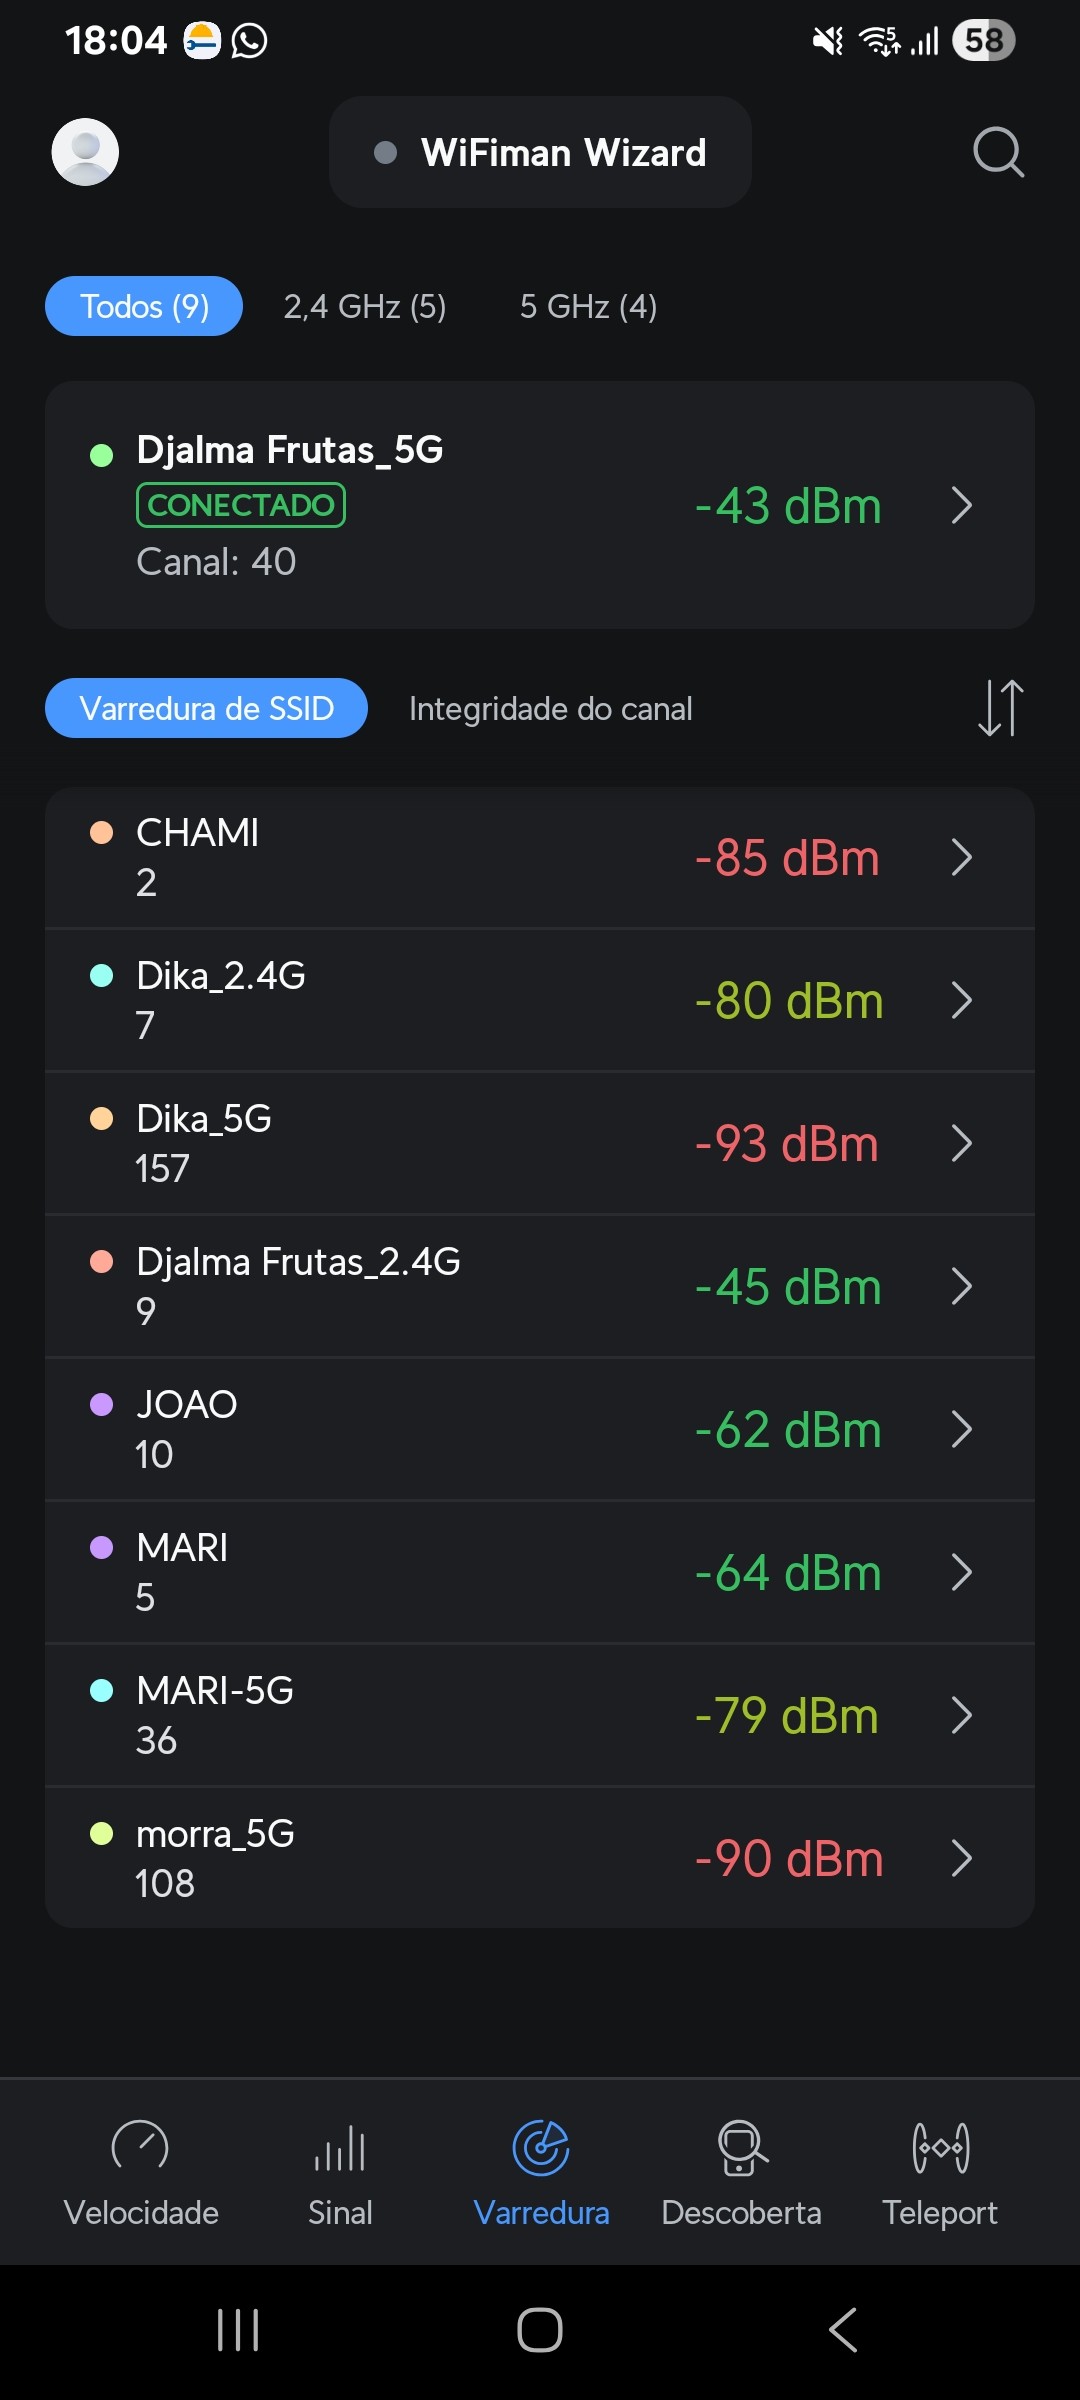Open the user profile avatar
Image resolution: width=1080 pixels, height=2400 pixels.
coord(85,152)
